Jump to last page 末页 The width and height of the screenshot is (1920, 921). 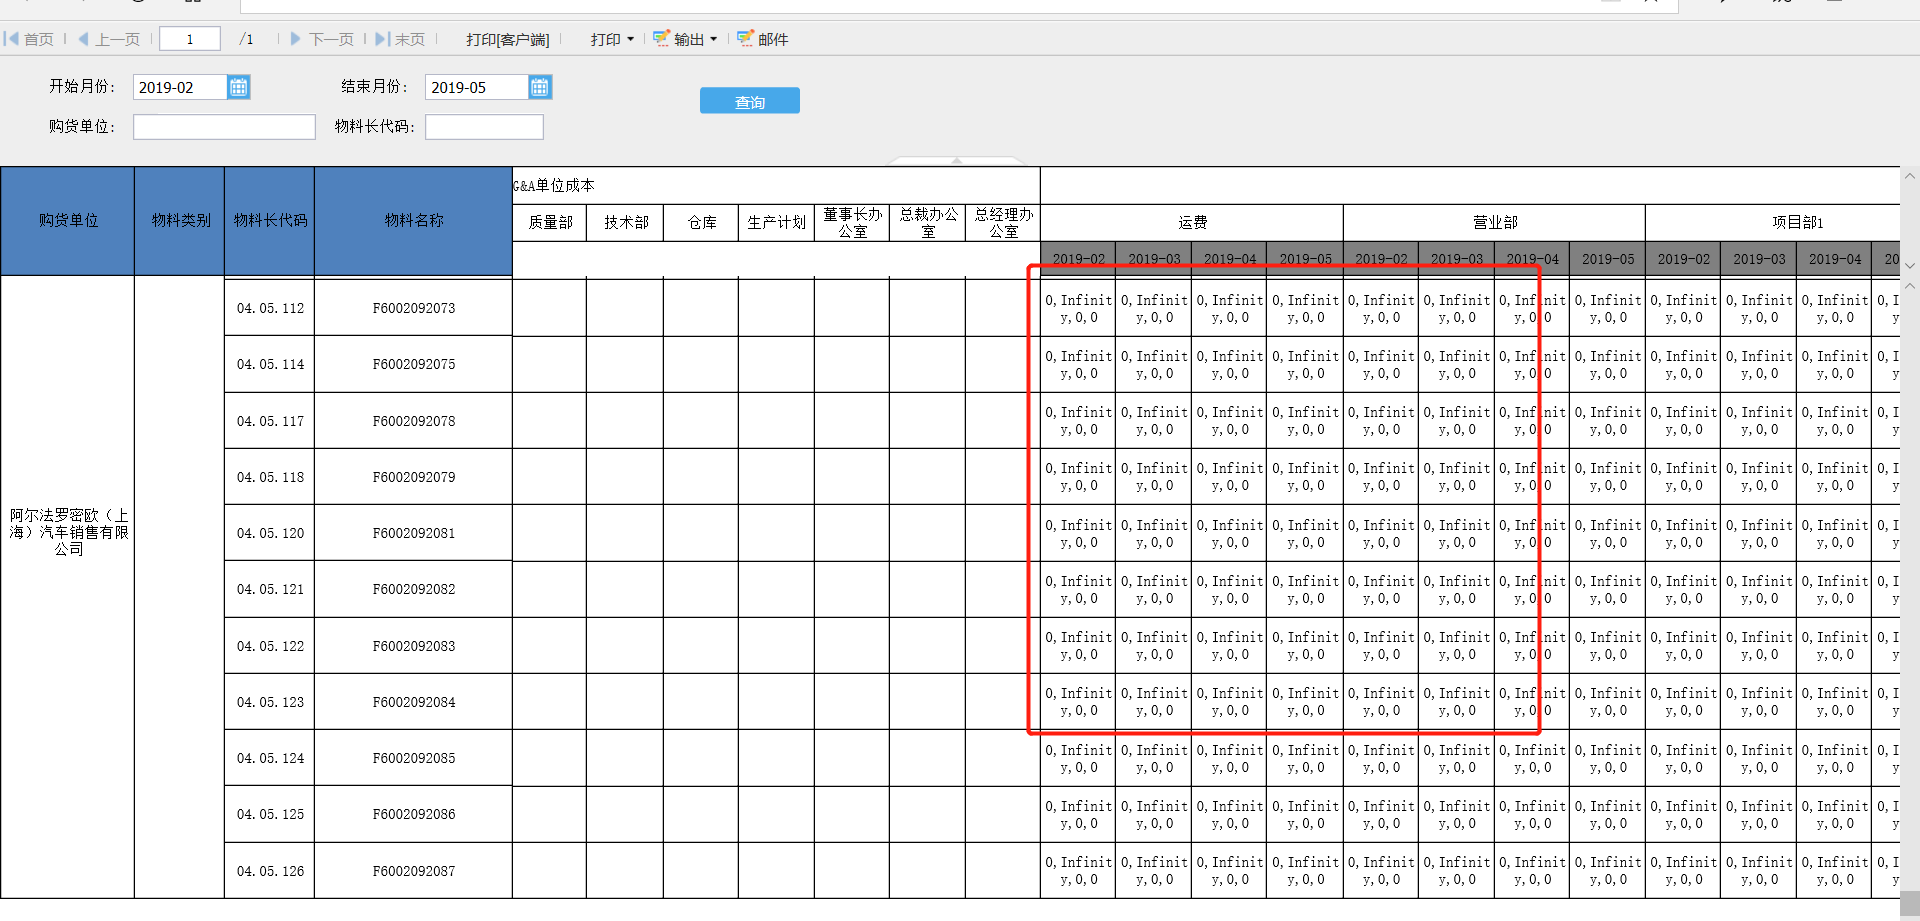400,39
